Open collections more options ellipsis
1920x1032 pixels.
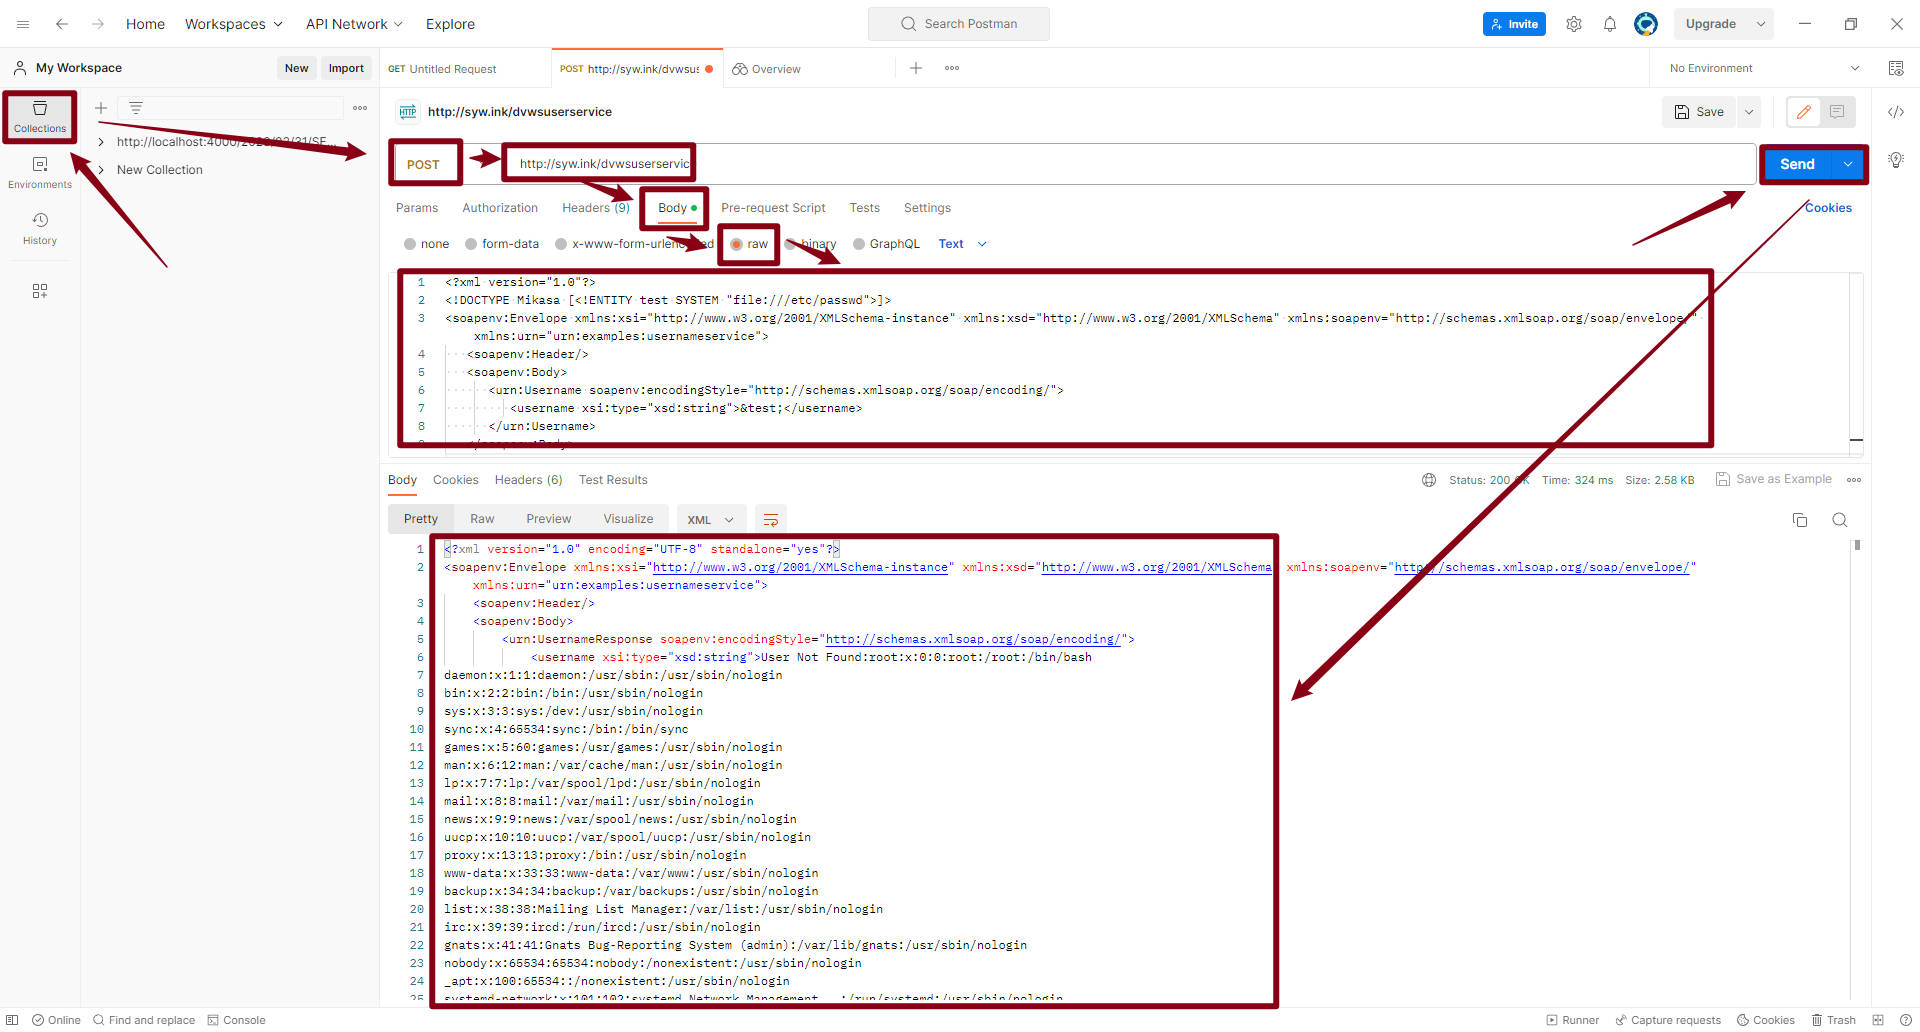[x=360, y=108]
